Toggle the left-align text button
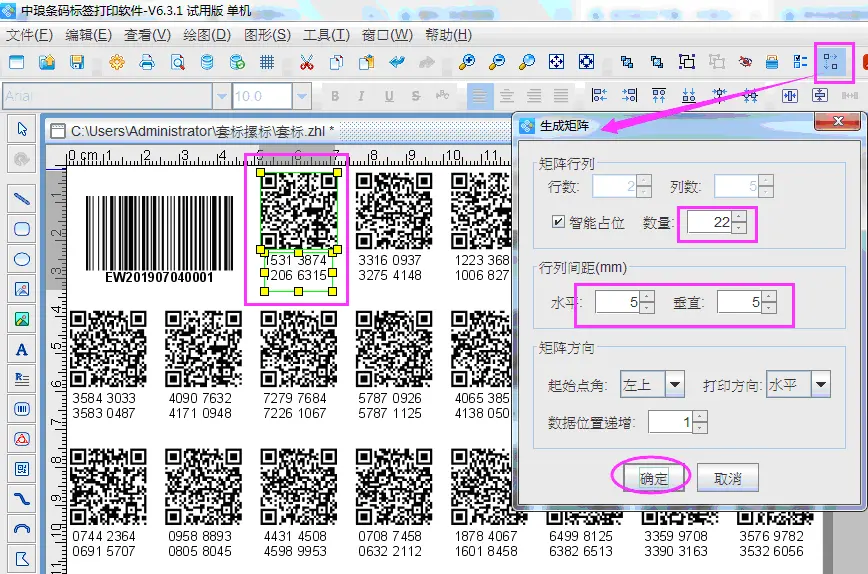Screen dimensions: 868x574 pos(482,96)
